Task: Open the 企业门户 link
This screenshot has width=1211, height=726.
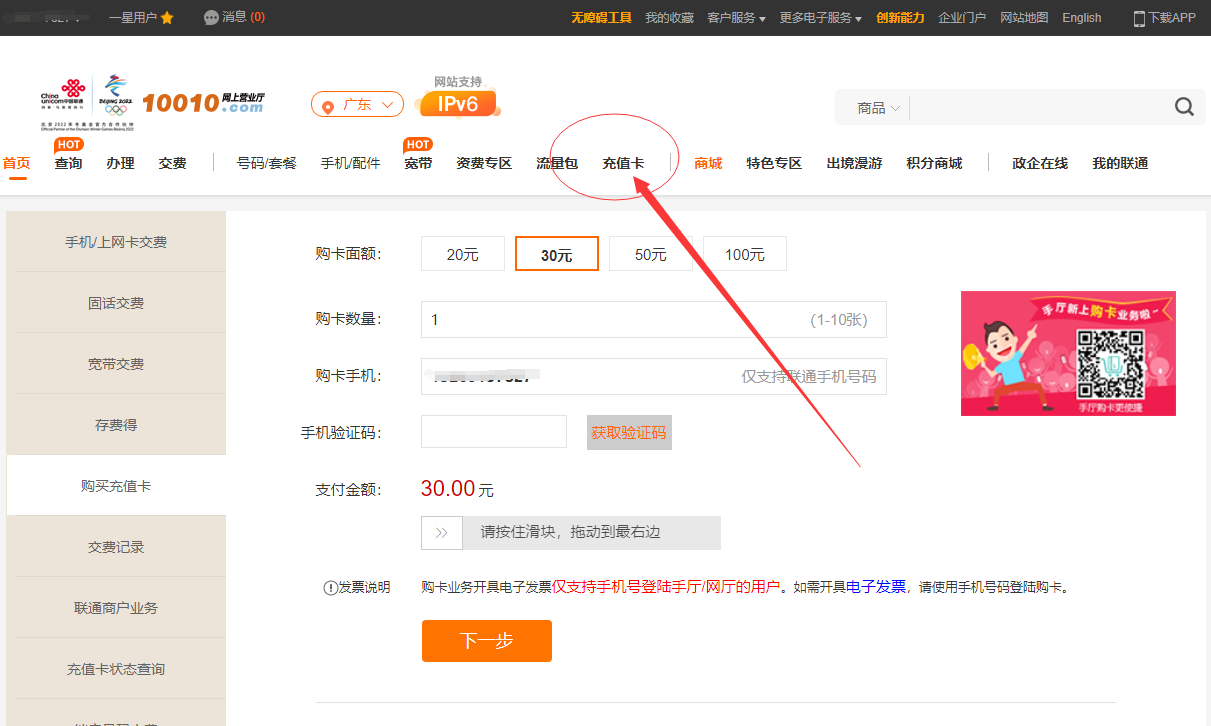Action: point(962,18)
